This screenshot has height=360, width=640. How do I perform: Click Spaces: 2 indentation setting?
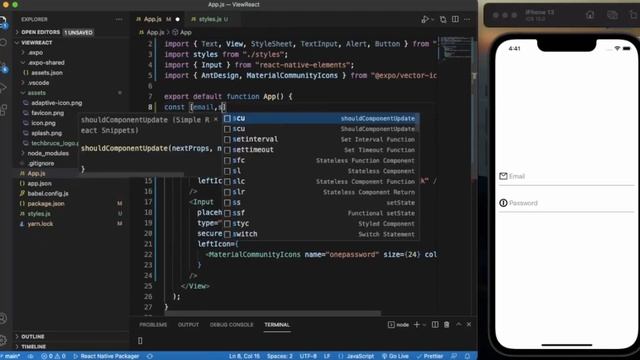click(280, 356)
